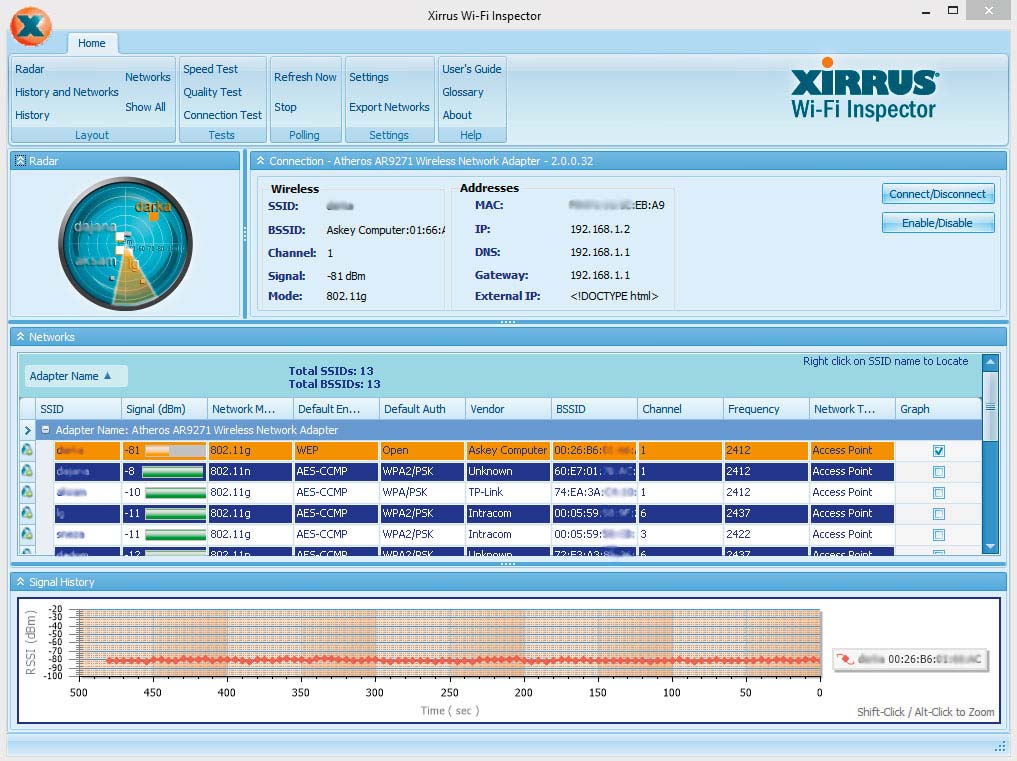
Task: Check the Graph checkbox for the 802.11n row
Action: point(939,472)
